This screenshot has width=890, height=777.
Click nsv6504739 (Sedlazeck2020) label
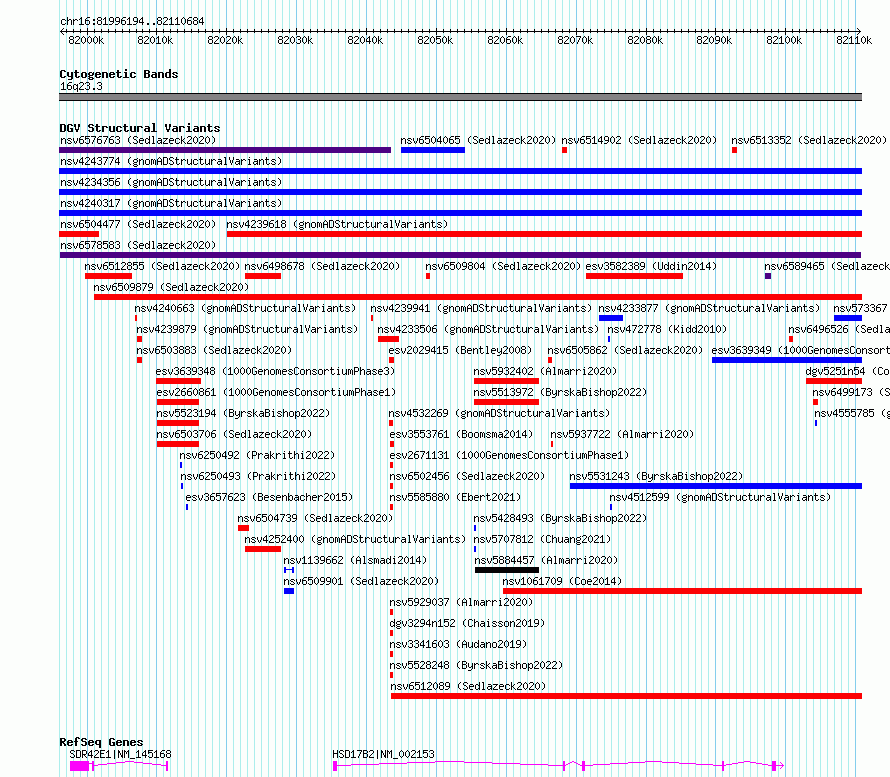pos(315,518)
